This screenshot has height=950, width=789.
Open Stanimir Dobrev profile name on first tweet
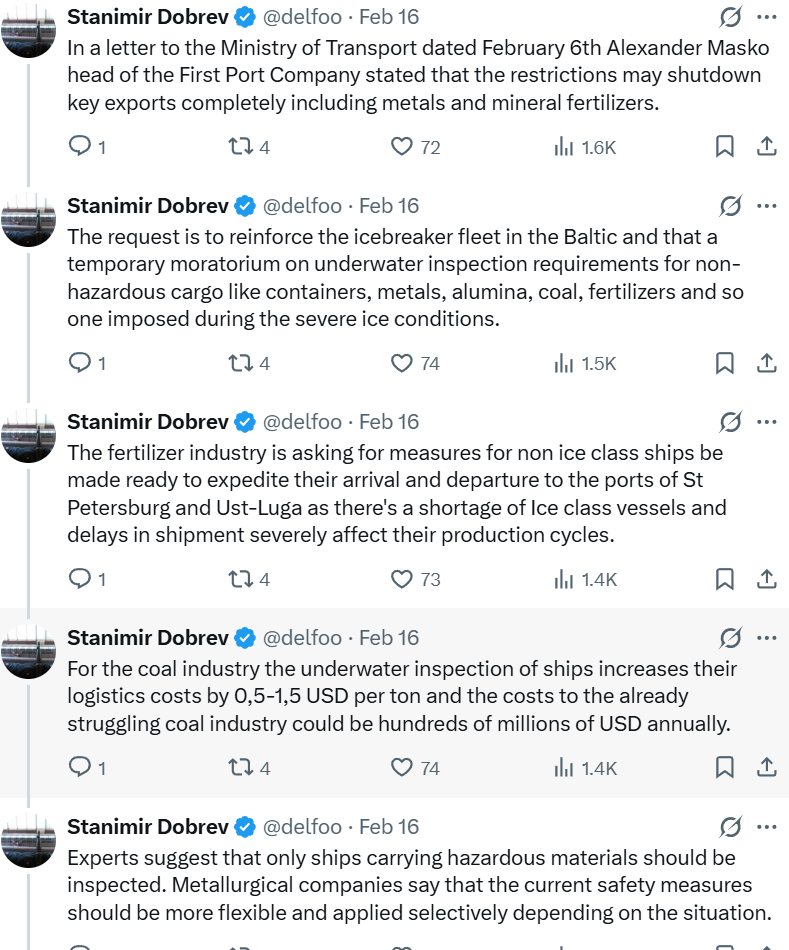coord(148,17)
